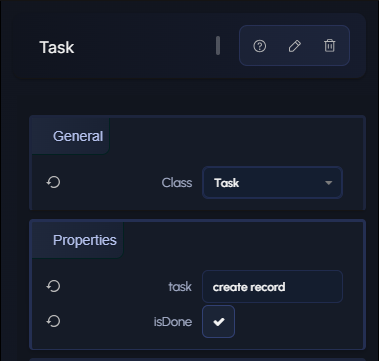Uncheck the isDone checkbox
The width and height of the screenshot is (379, 361).
pos(218,321)
